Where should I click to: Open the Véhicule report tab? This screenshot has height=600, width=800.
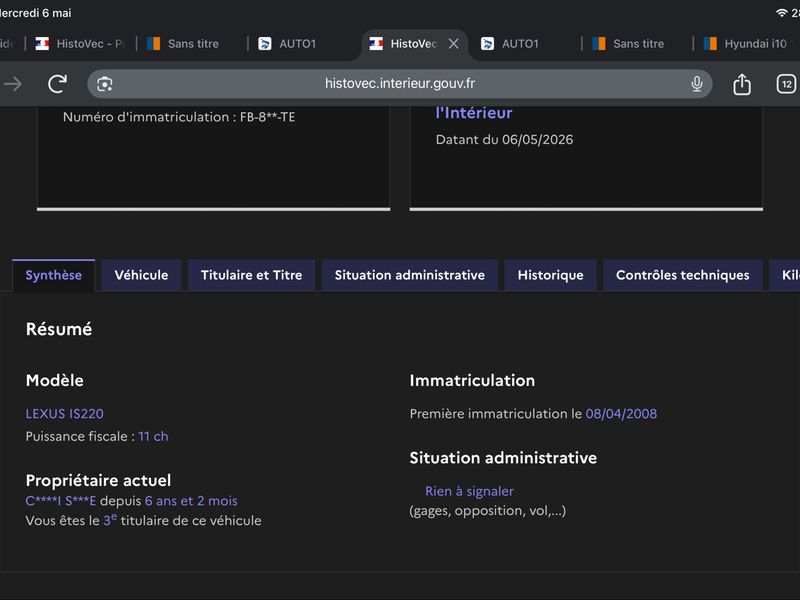pos(141,275)
